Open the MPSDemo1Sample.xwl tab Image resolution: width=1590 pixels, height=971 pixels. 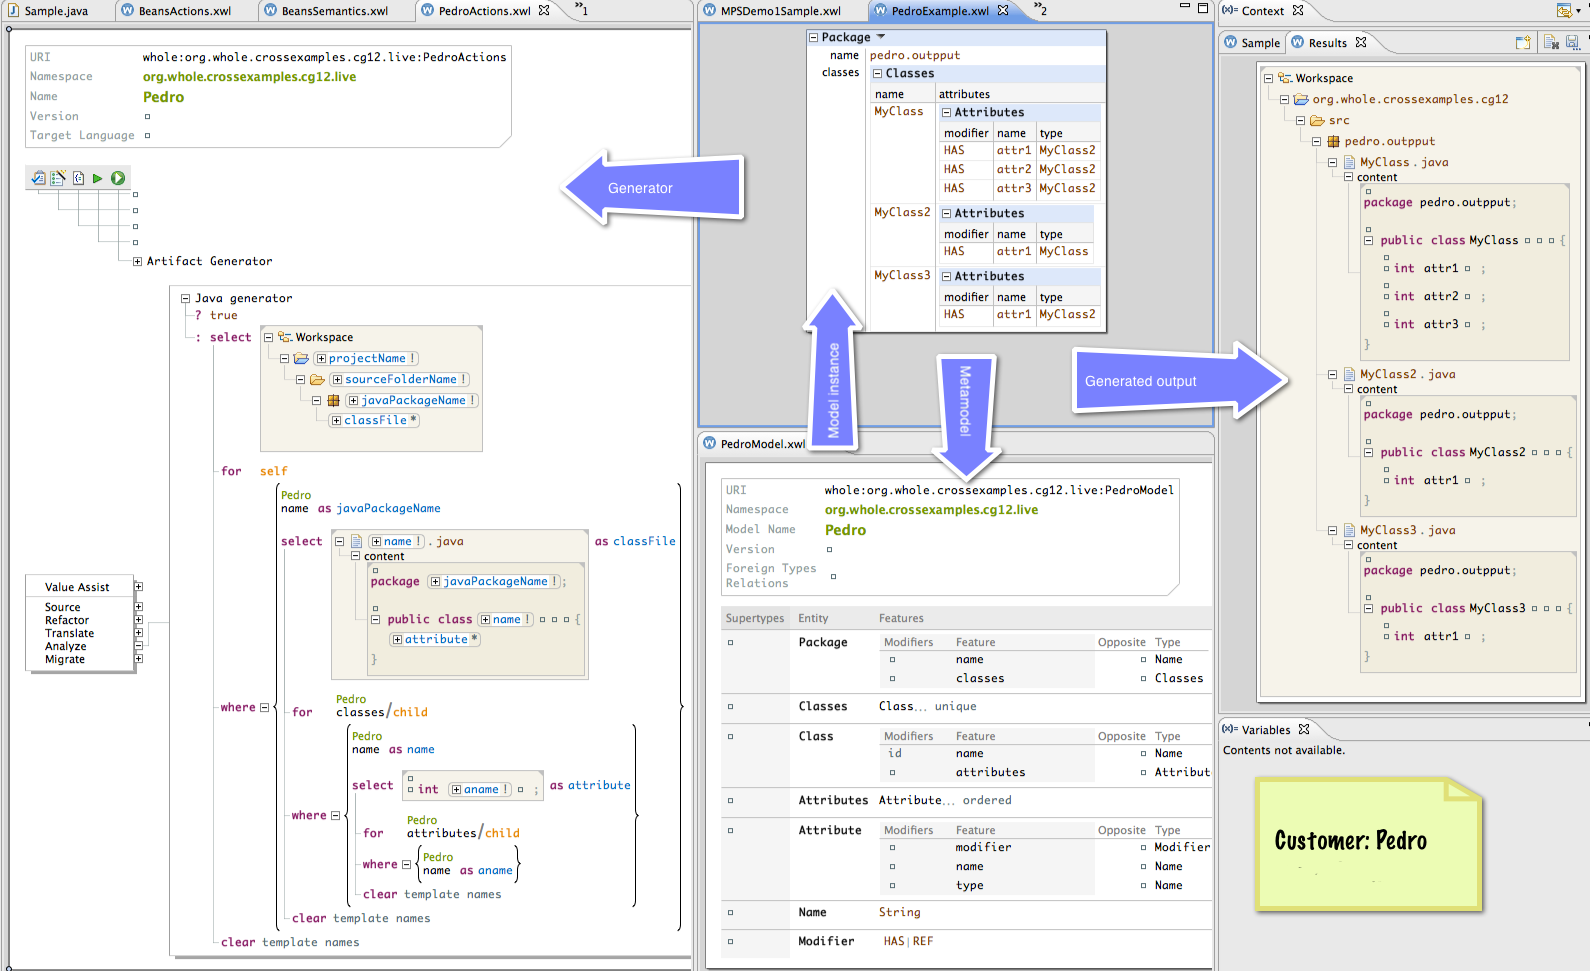click(780, 11)
